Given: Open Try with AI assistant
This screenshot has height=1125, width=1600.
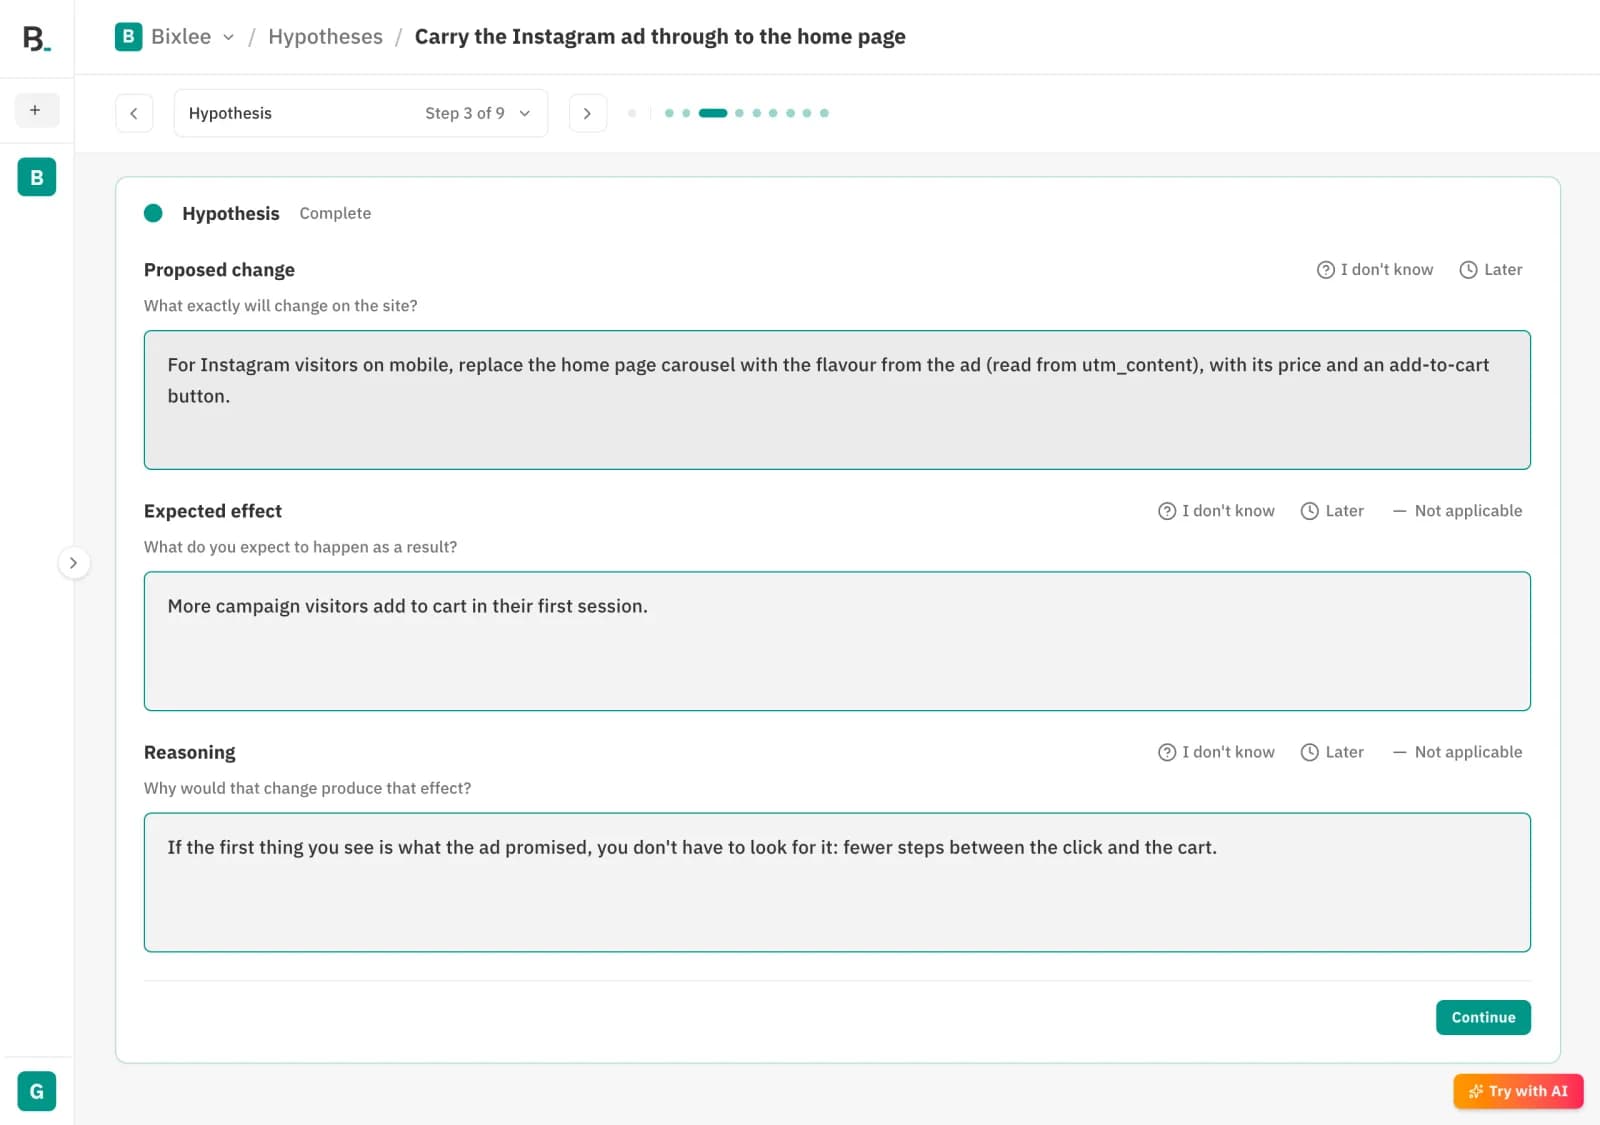Looking at the screenshot, I should [x=1518, y=1091].
